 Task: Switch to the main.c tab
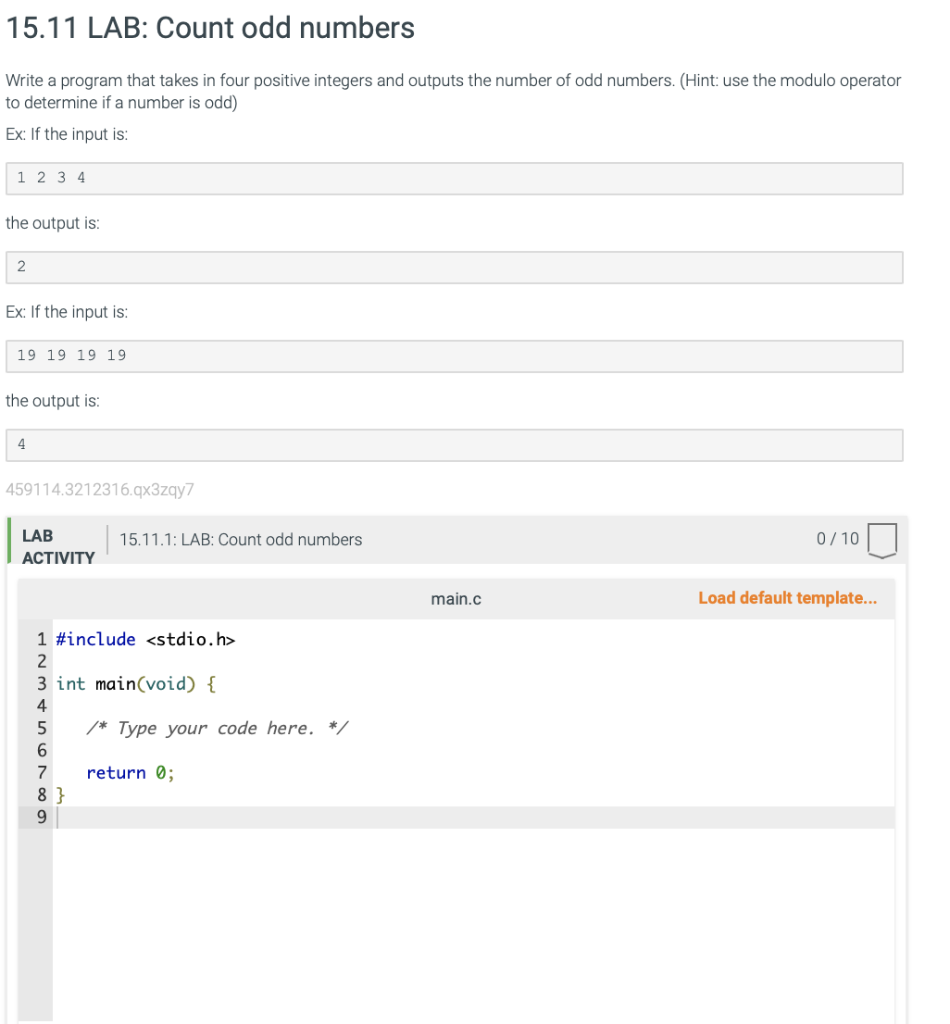[x=456, y=598]
